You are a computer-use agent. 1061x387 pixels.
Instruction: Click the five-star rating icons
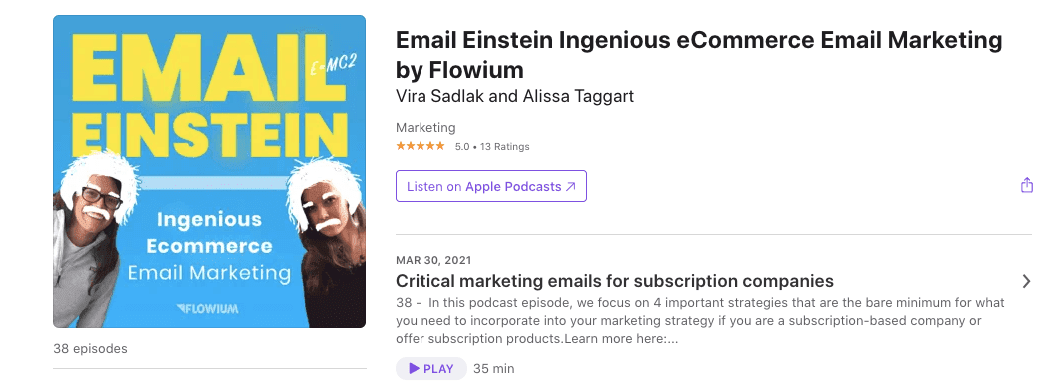[x=421, y=146]
